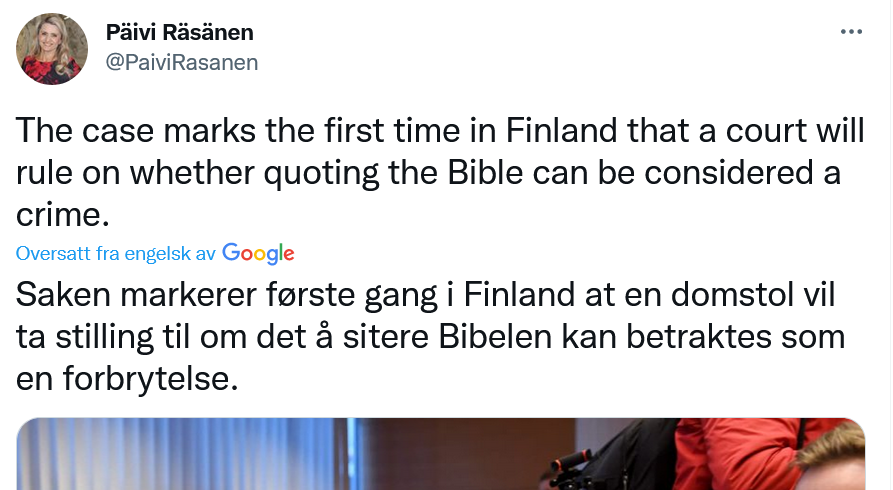Click the 'Oversatt fra engelsk av' translation link
Viewport: 893px width, 490px height.
(116, 254)
